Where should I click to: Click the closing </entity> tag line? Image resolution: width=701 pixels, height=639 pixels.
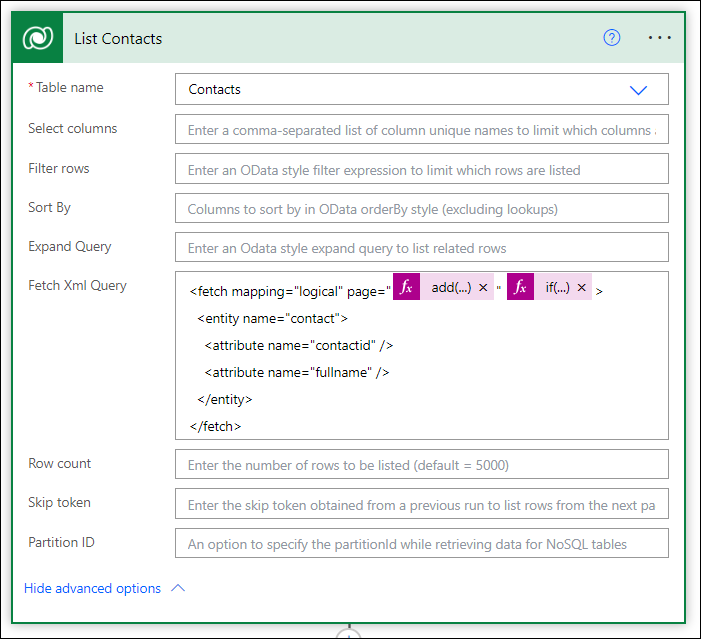point(224,399)
